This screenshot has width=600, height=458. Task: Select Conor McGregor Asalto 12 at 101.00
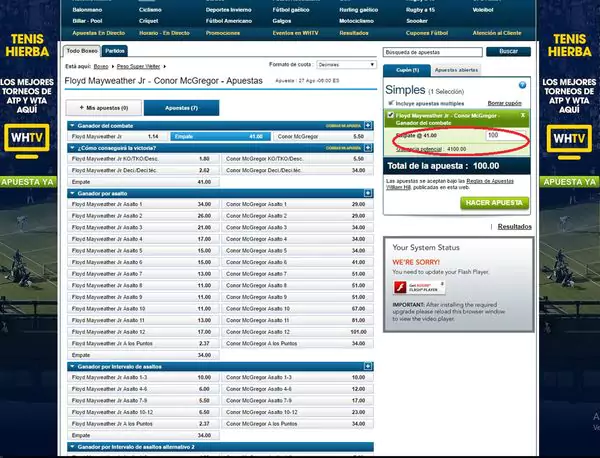297,332
